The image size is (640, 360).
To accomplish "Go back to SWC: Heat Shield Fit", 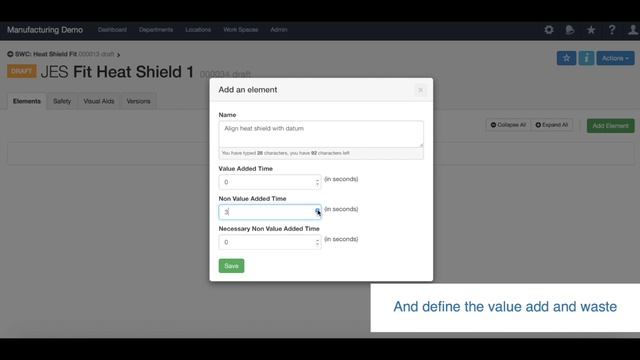I will pos(42,54).
